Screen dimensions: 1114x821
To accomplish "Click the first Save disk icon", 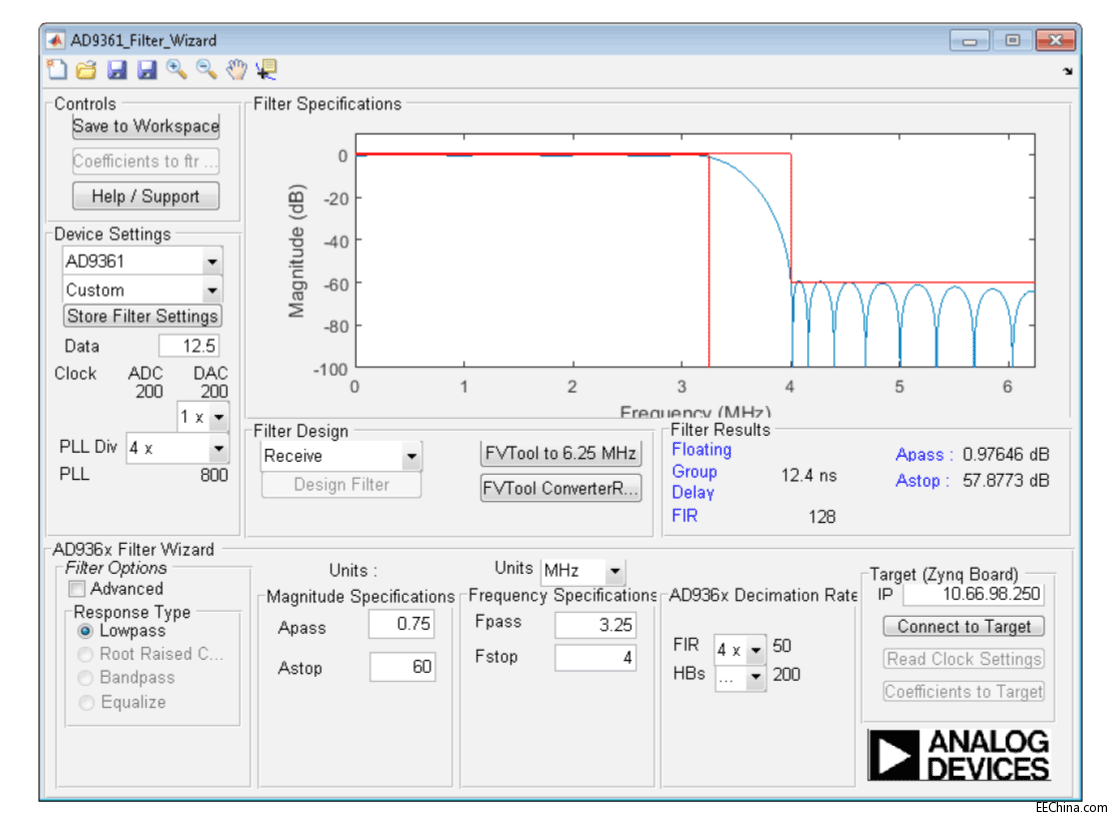I will point(117,70).
